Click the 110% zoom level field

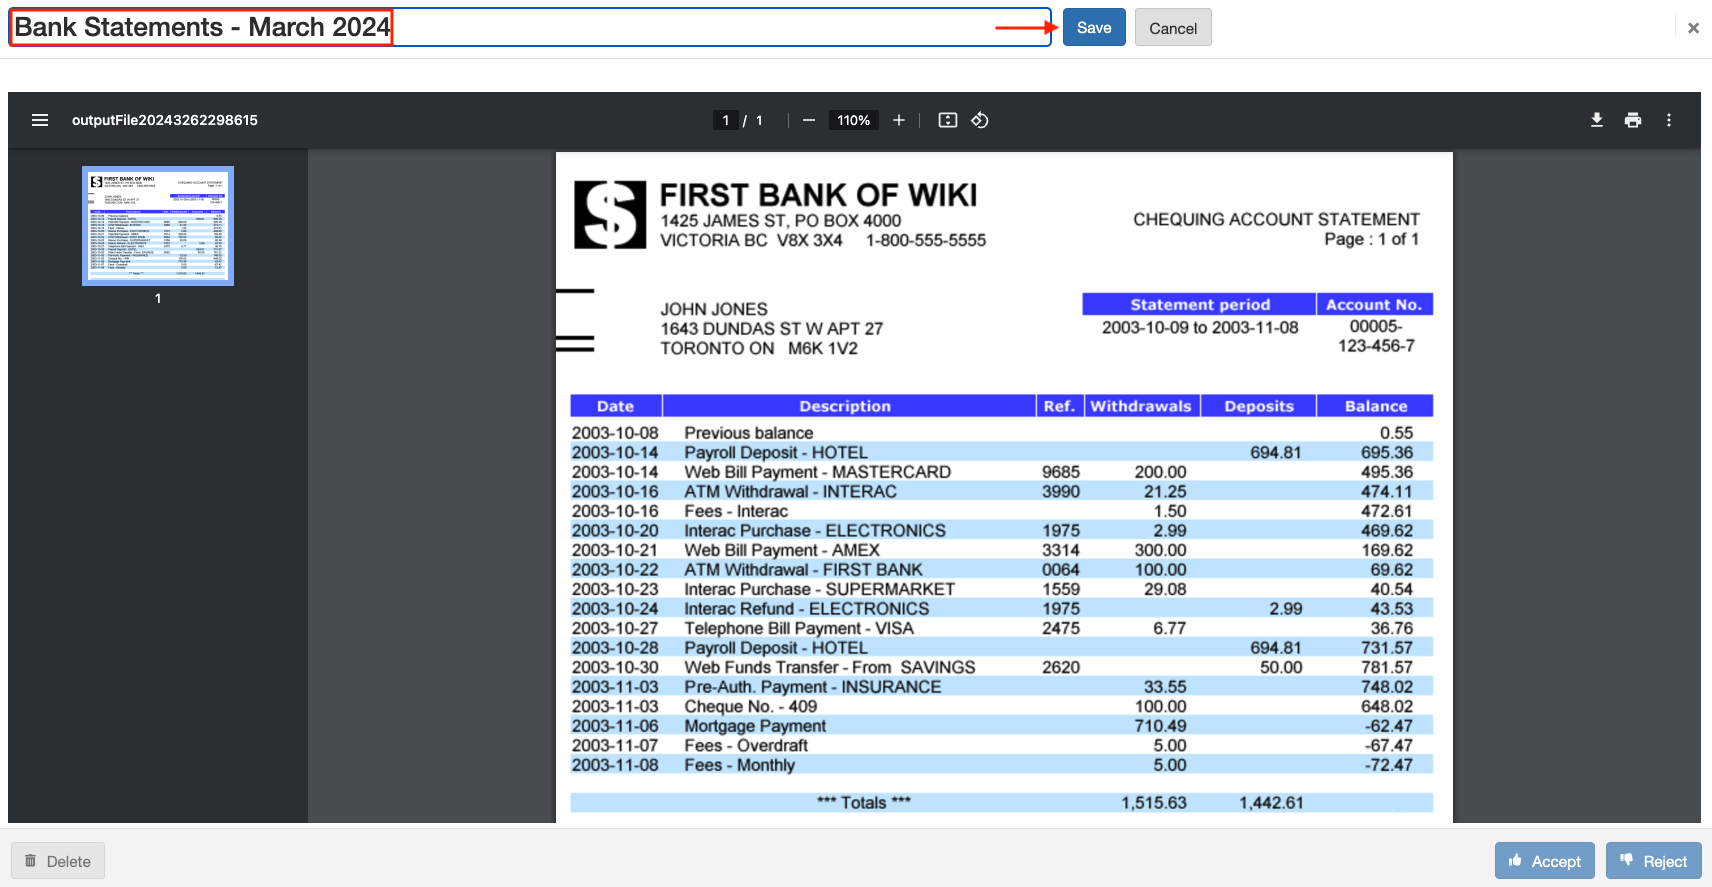pyautogui.click(x=853, y=120)
